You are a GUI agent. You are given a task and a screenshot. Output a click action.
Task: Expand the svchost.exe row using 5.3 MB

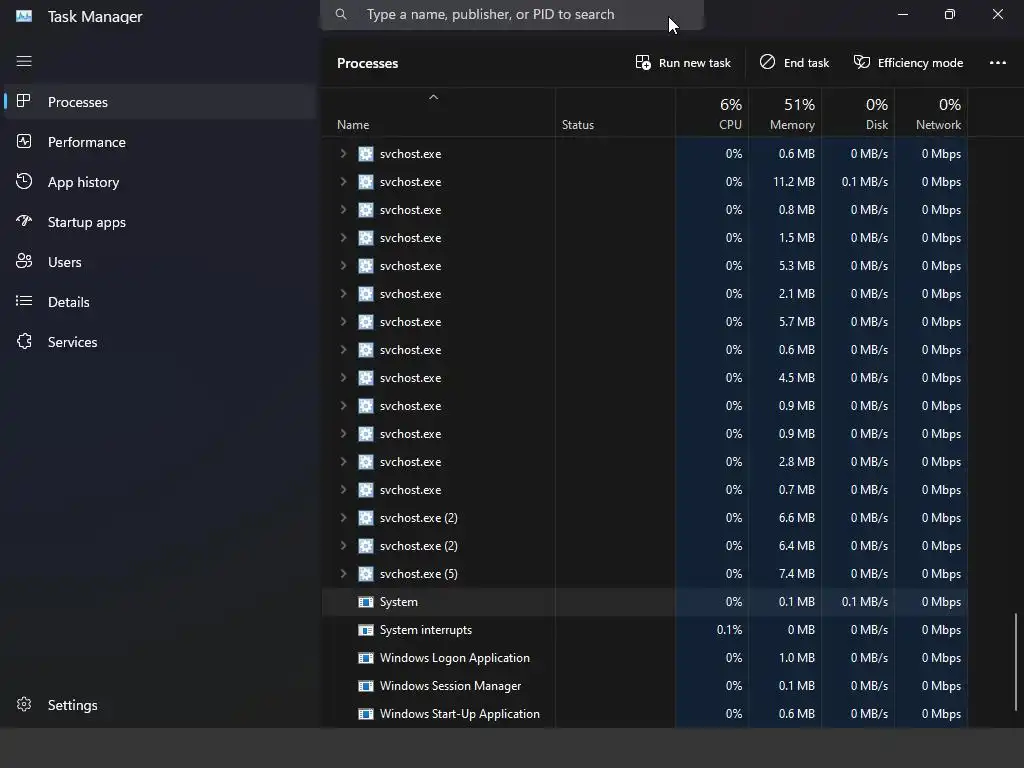pyautogui.click(x=343, y=266)
